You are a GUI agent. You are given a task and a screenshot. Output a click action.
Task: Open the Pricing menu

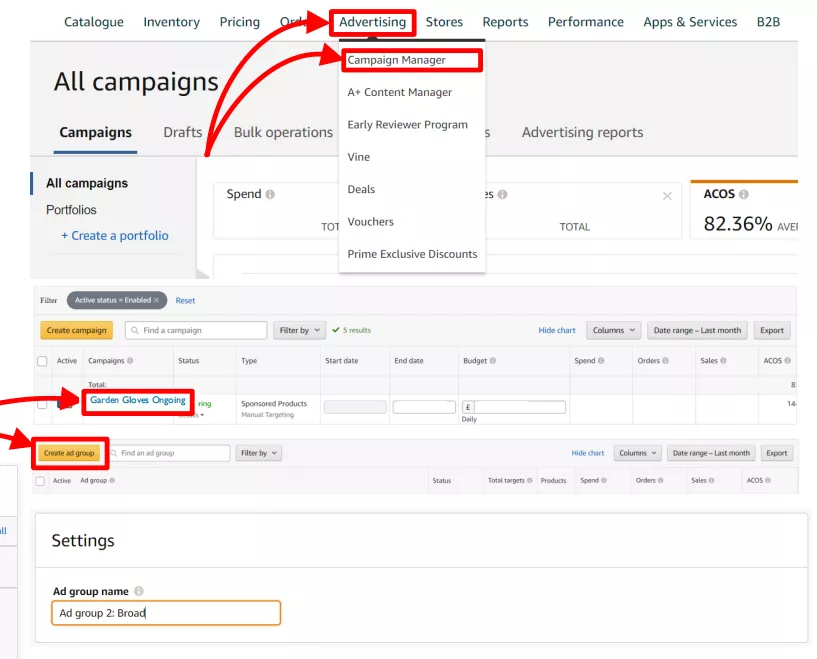[x=240, y=22]
